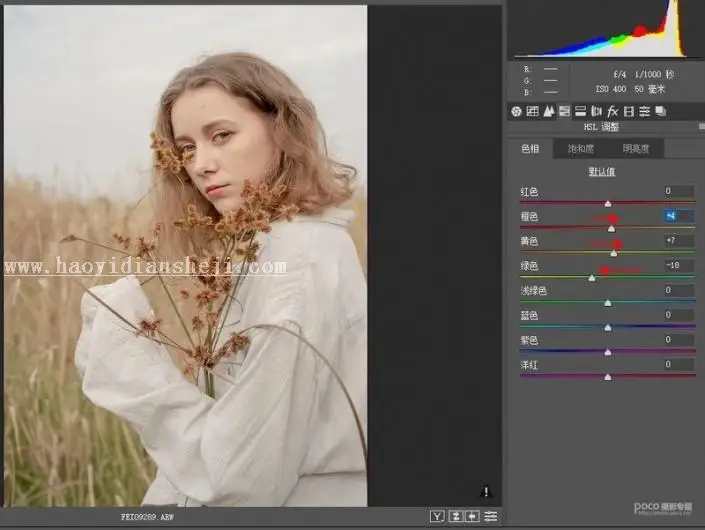The width and height of the screenshot is (705, 530).
Task: Click the R channel readout
Action: (540, 69)
